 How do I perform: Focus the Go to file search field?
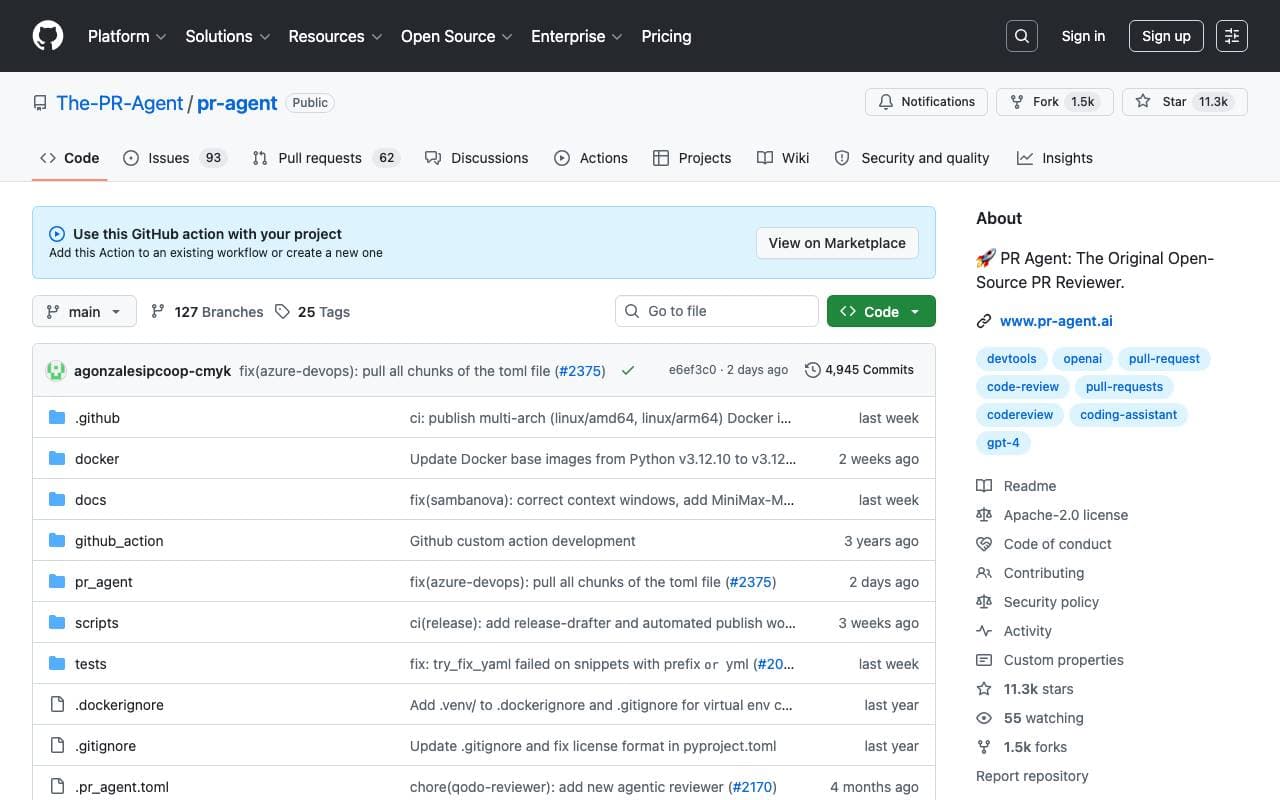pos(717,311)
